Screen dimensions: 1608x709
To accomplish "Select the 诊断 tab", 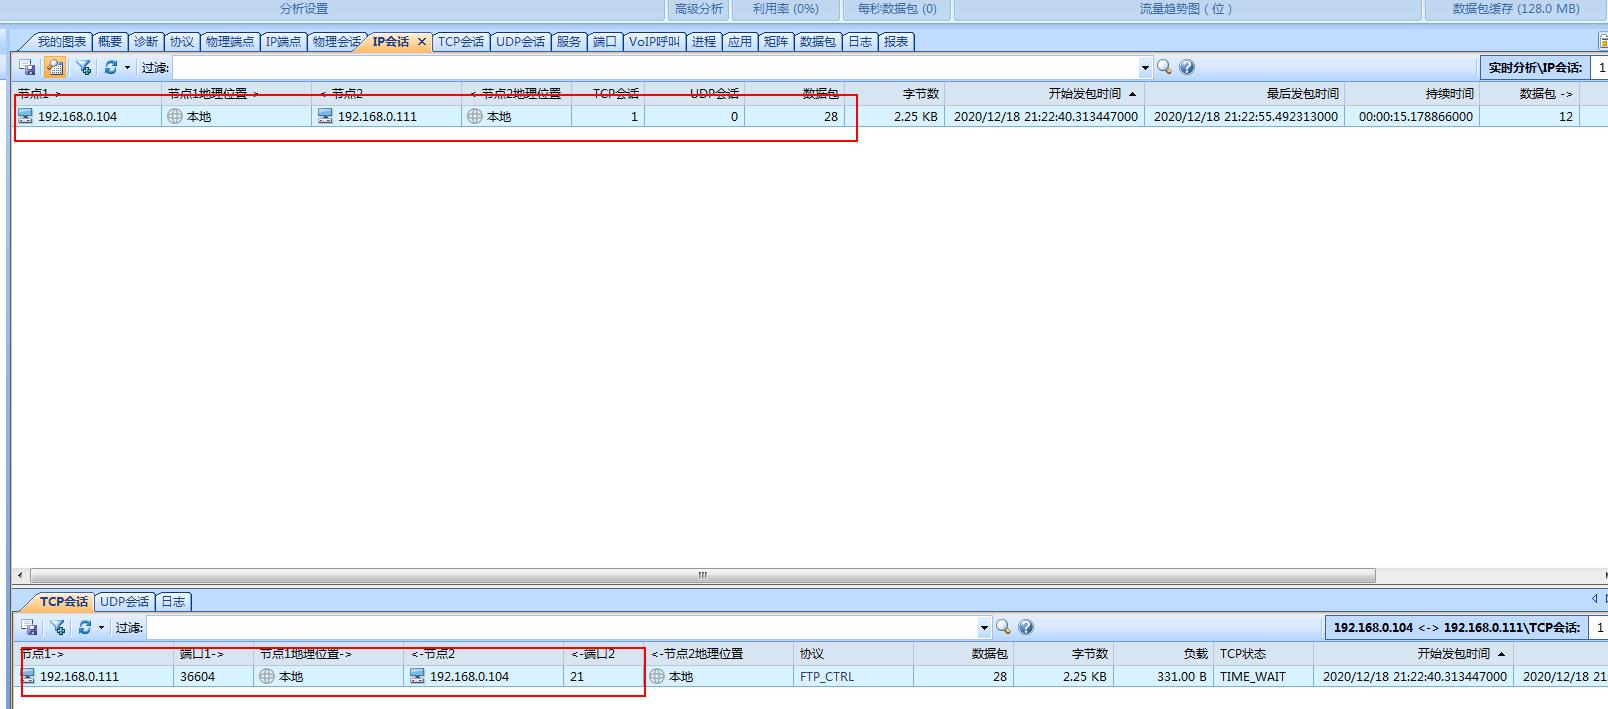I will tap(146, 42).
